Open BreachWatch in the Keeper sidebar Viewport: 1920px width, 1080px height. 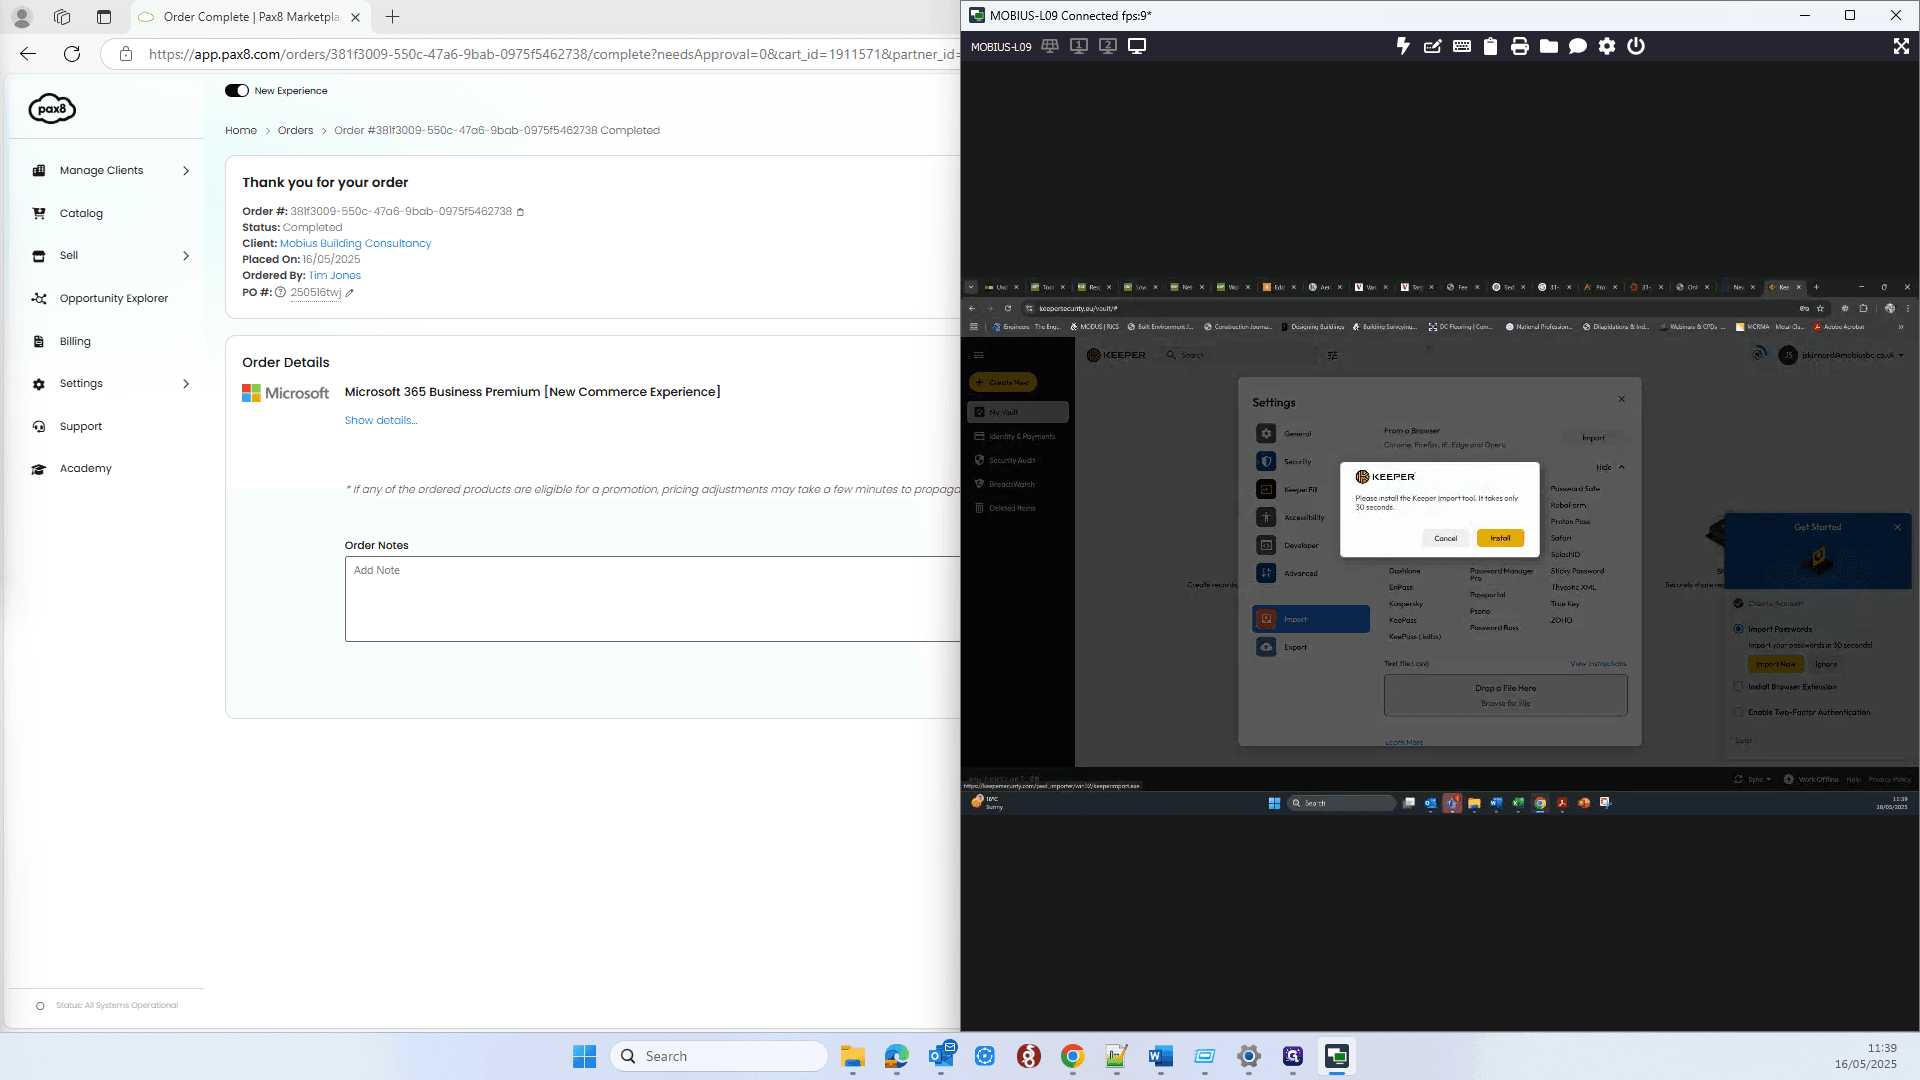click(1012, 484)
